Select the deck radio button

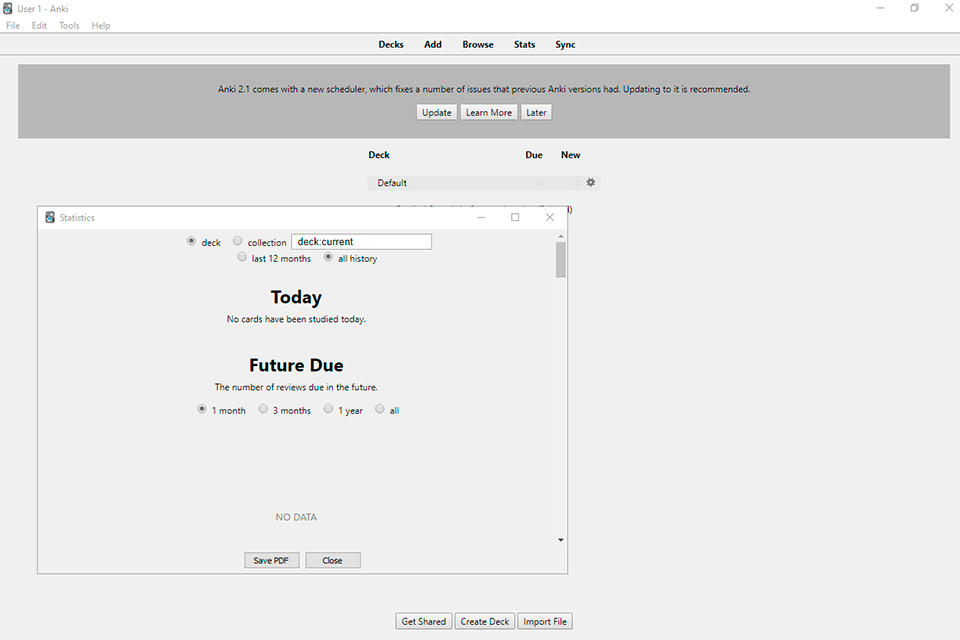[192, 241]
